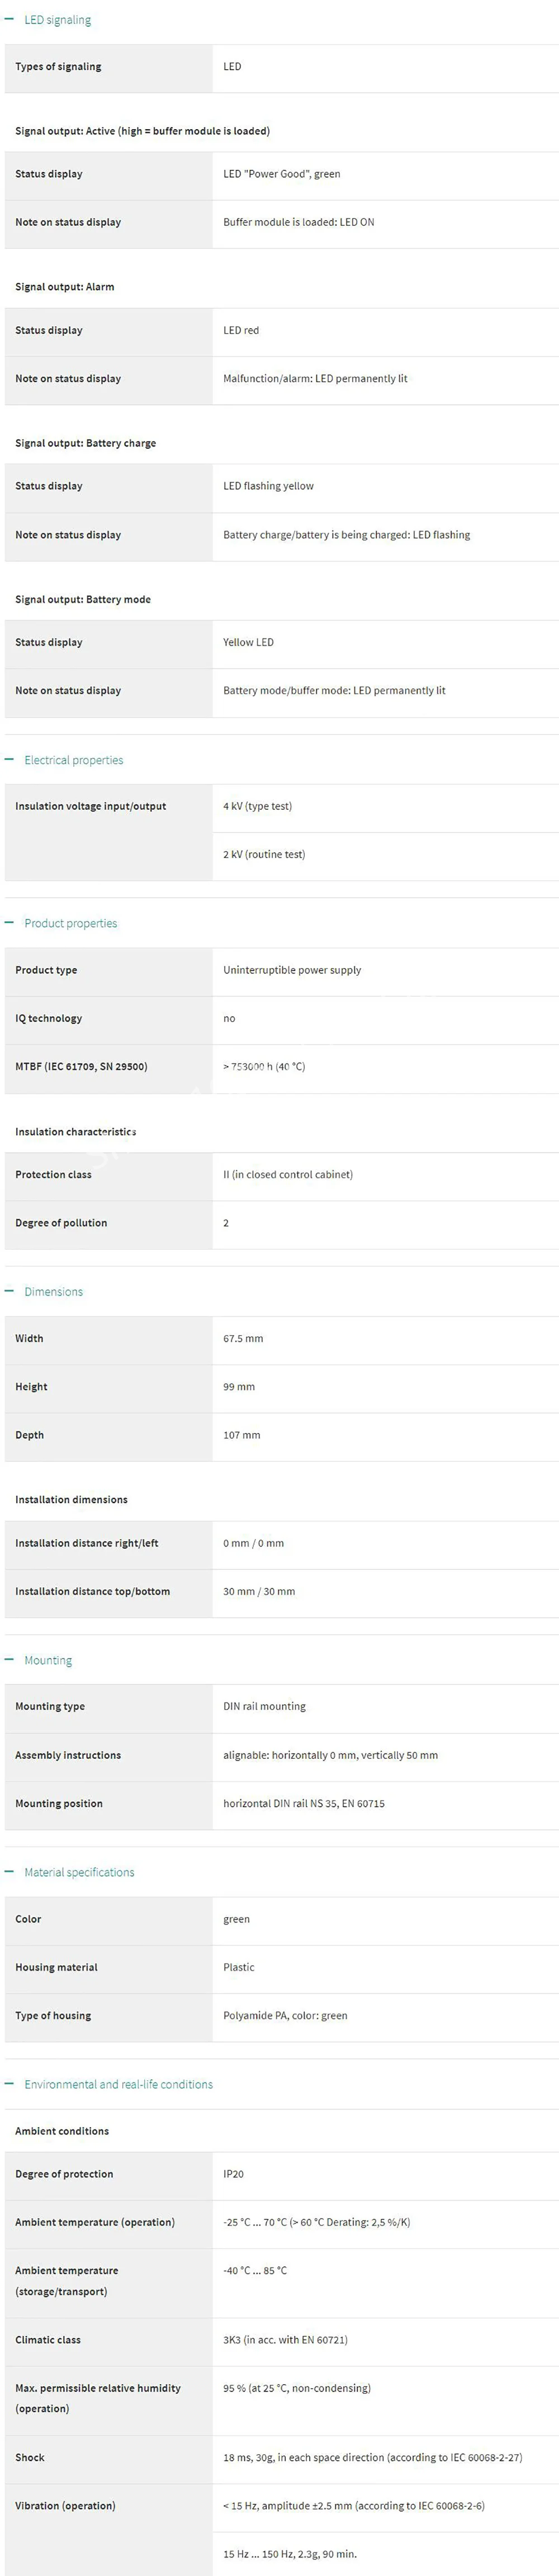Viewport: 559px width, 2576px height.
Task: Click minus icon beside Material specifications
Action: click(x=9, y=1872)
